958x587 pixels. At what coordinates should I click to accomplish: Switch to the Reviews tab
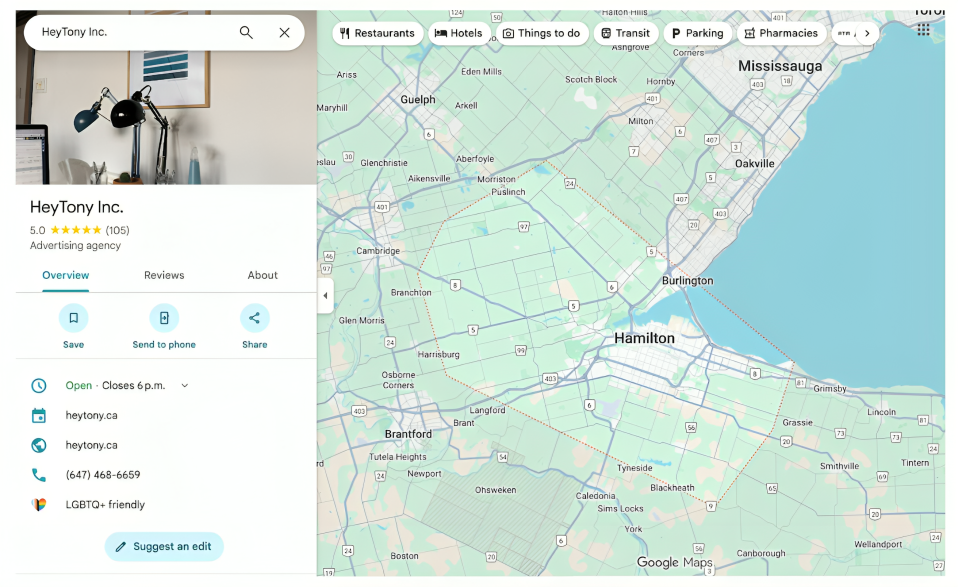[164, 275]
